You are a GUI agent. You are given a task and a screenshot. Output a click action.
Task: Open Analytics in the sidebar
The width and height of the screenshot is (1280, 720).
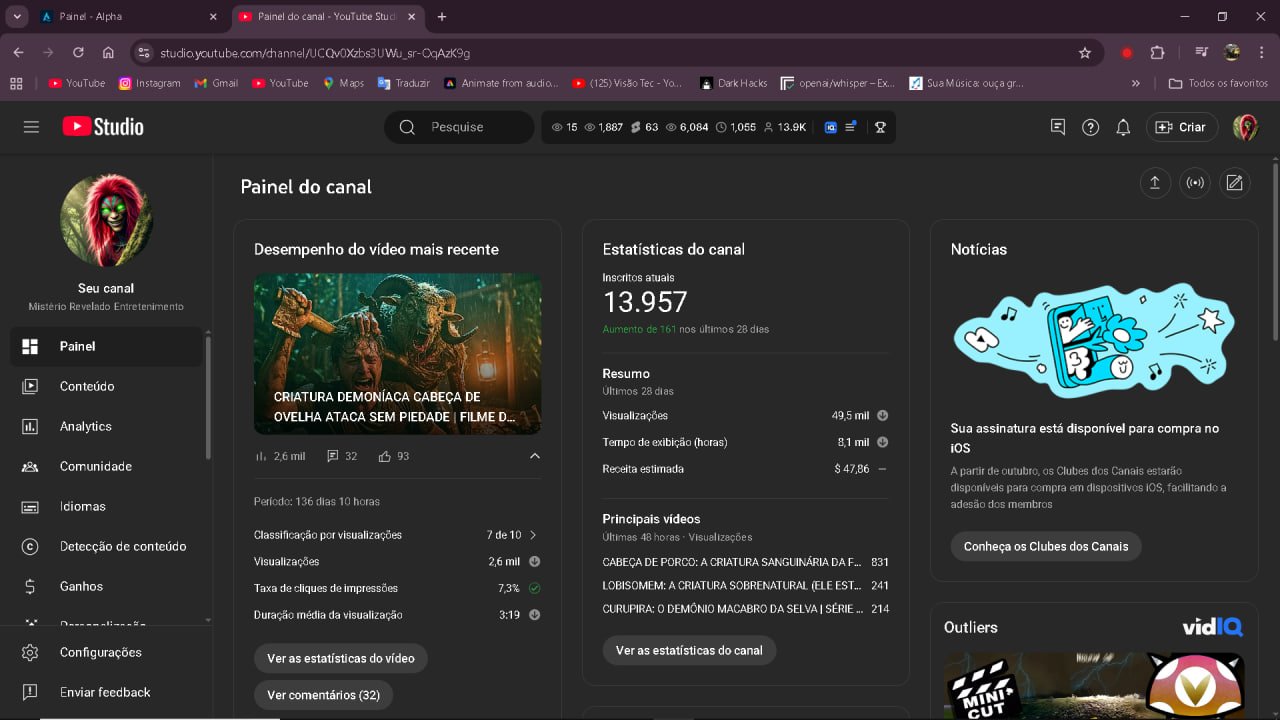tap(85, 426)
